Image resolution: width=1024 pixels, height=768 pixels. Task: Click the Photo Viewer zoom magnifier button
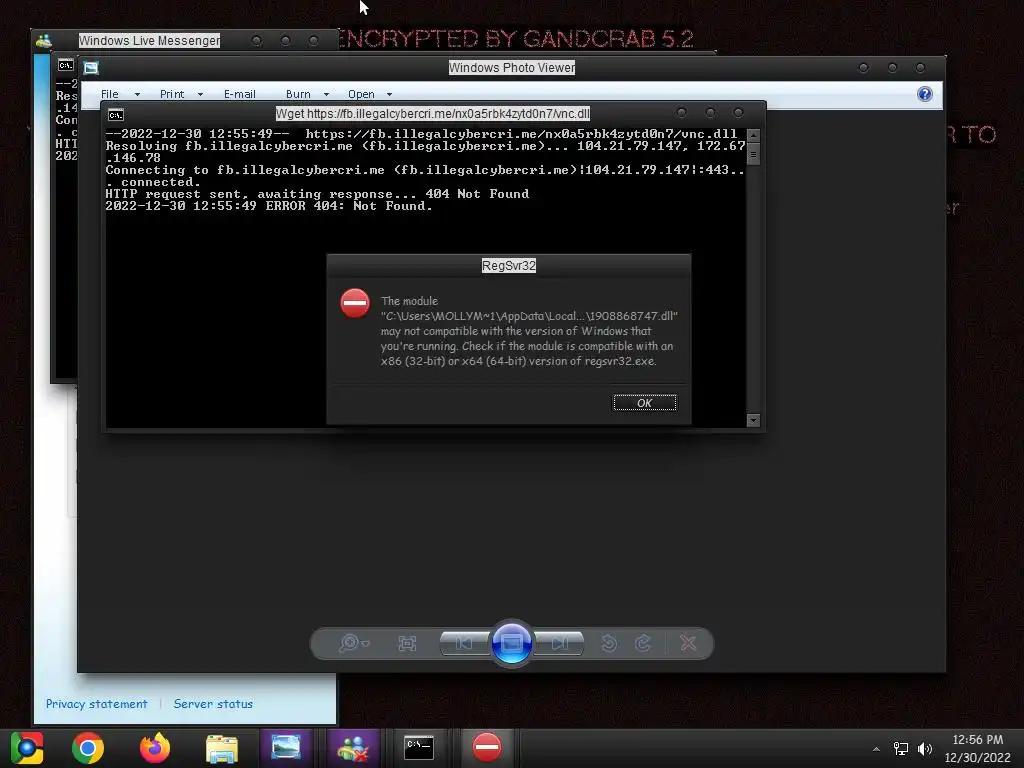tap(353, 643)
